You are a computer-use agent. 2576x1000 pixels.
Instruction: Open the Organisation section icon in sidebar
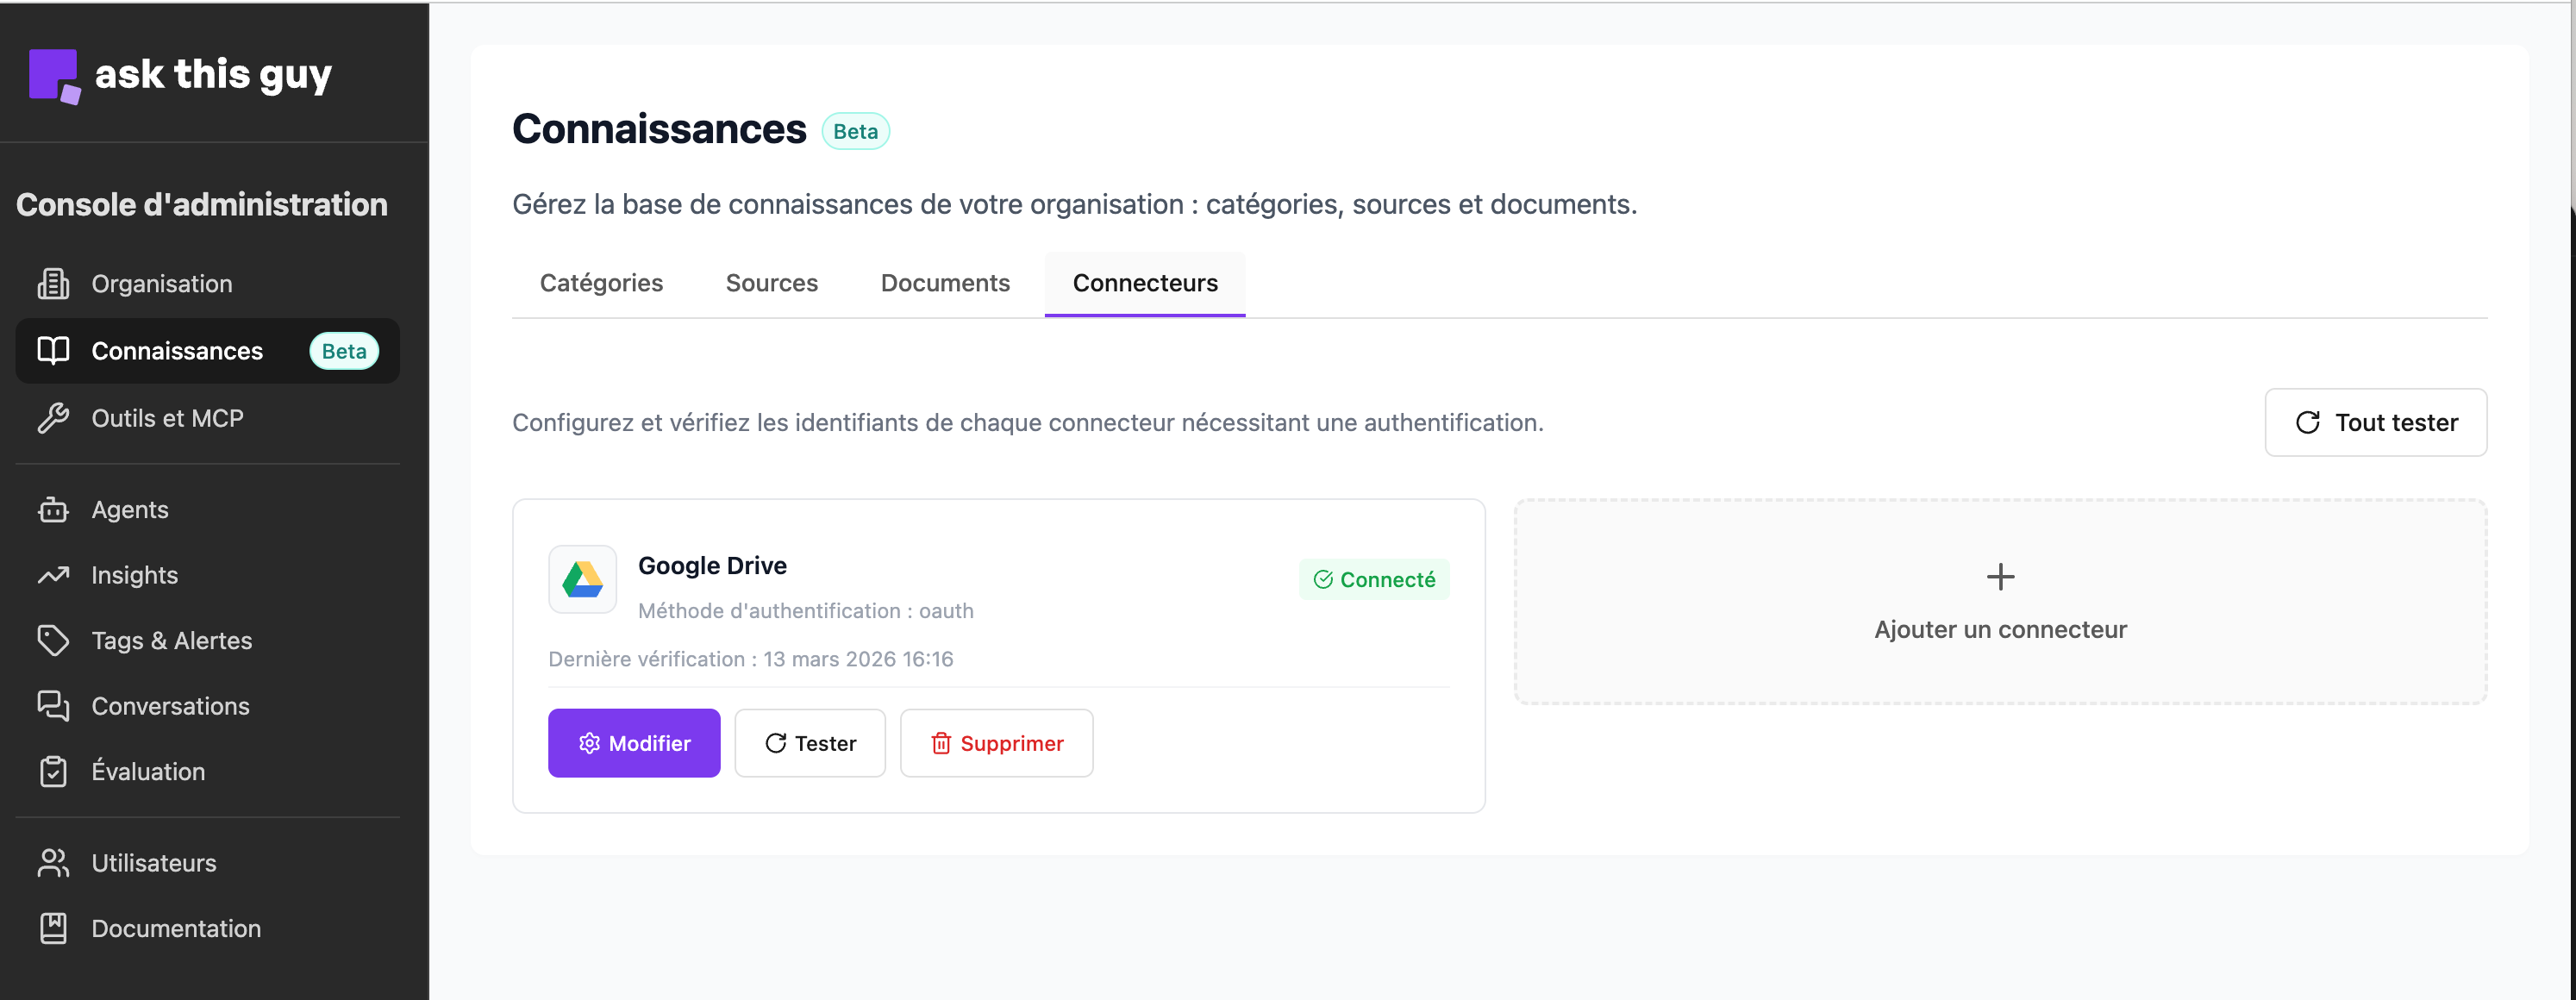pyautogui.click(x=53, y=283)
